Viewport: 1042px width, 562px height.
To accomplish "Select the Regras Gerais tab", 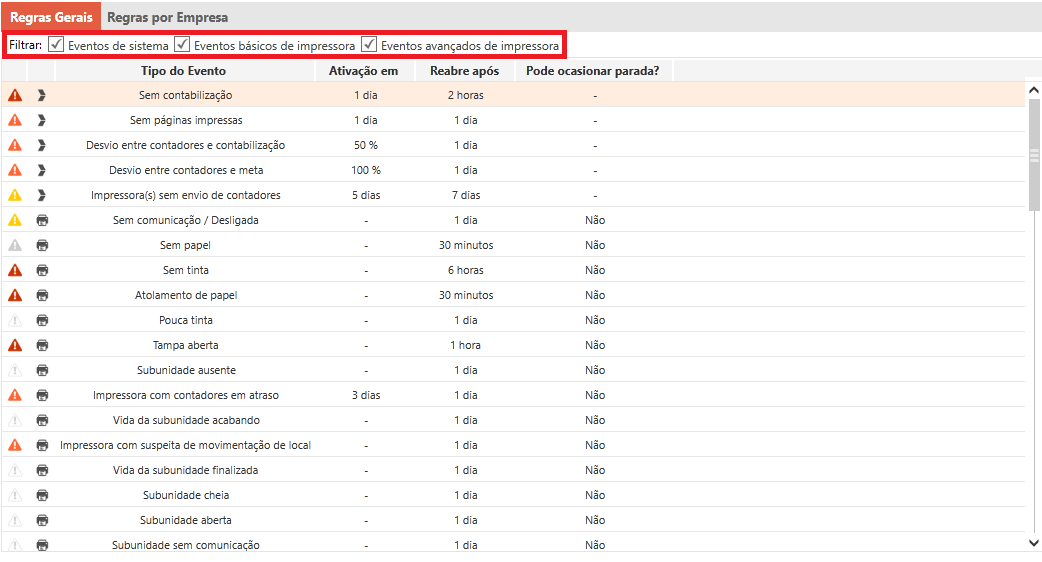I will point(51,17).
